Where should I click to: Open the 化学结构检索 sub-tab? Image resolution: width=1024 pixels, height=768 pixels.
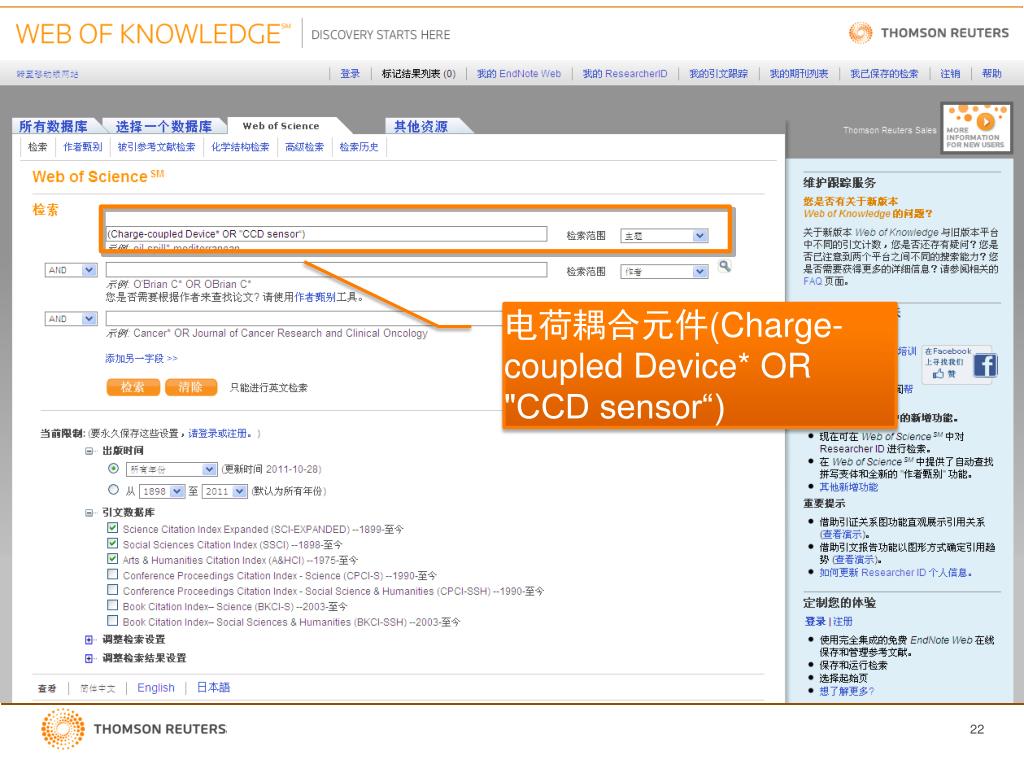coord(240,147)
